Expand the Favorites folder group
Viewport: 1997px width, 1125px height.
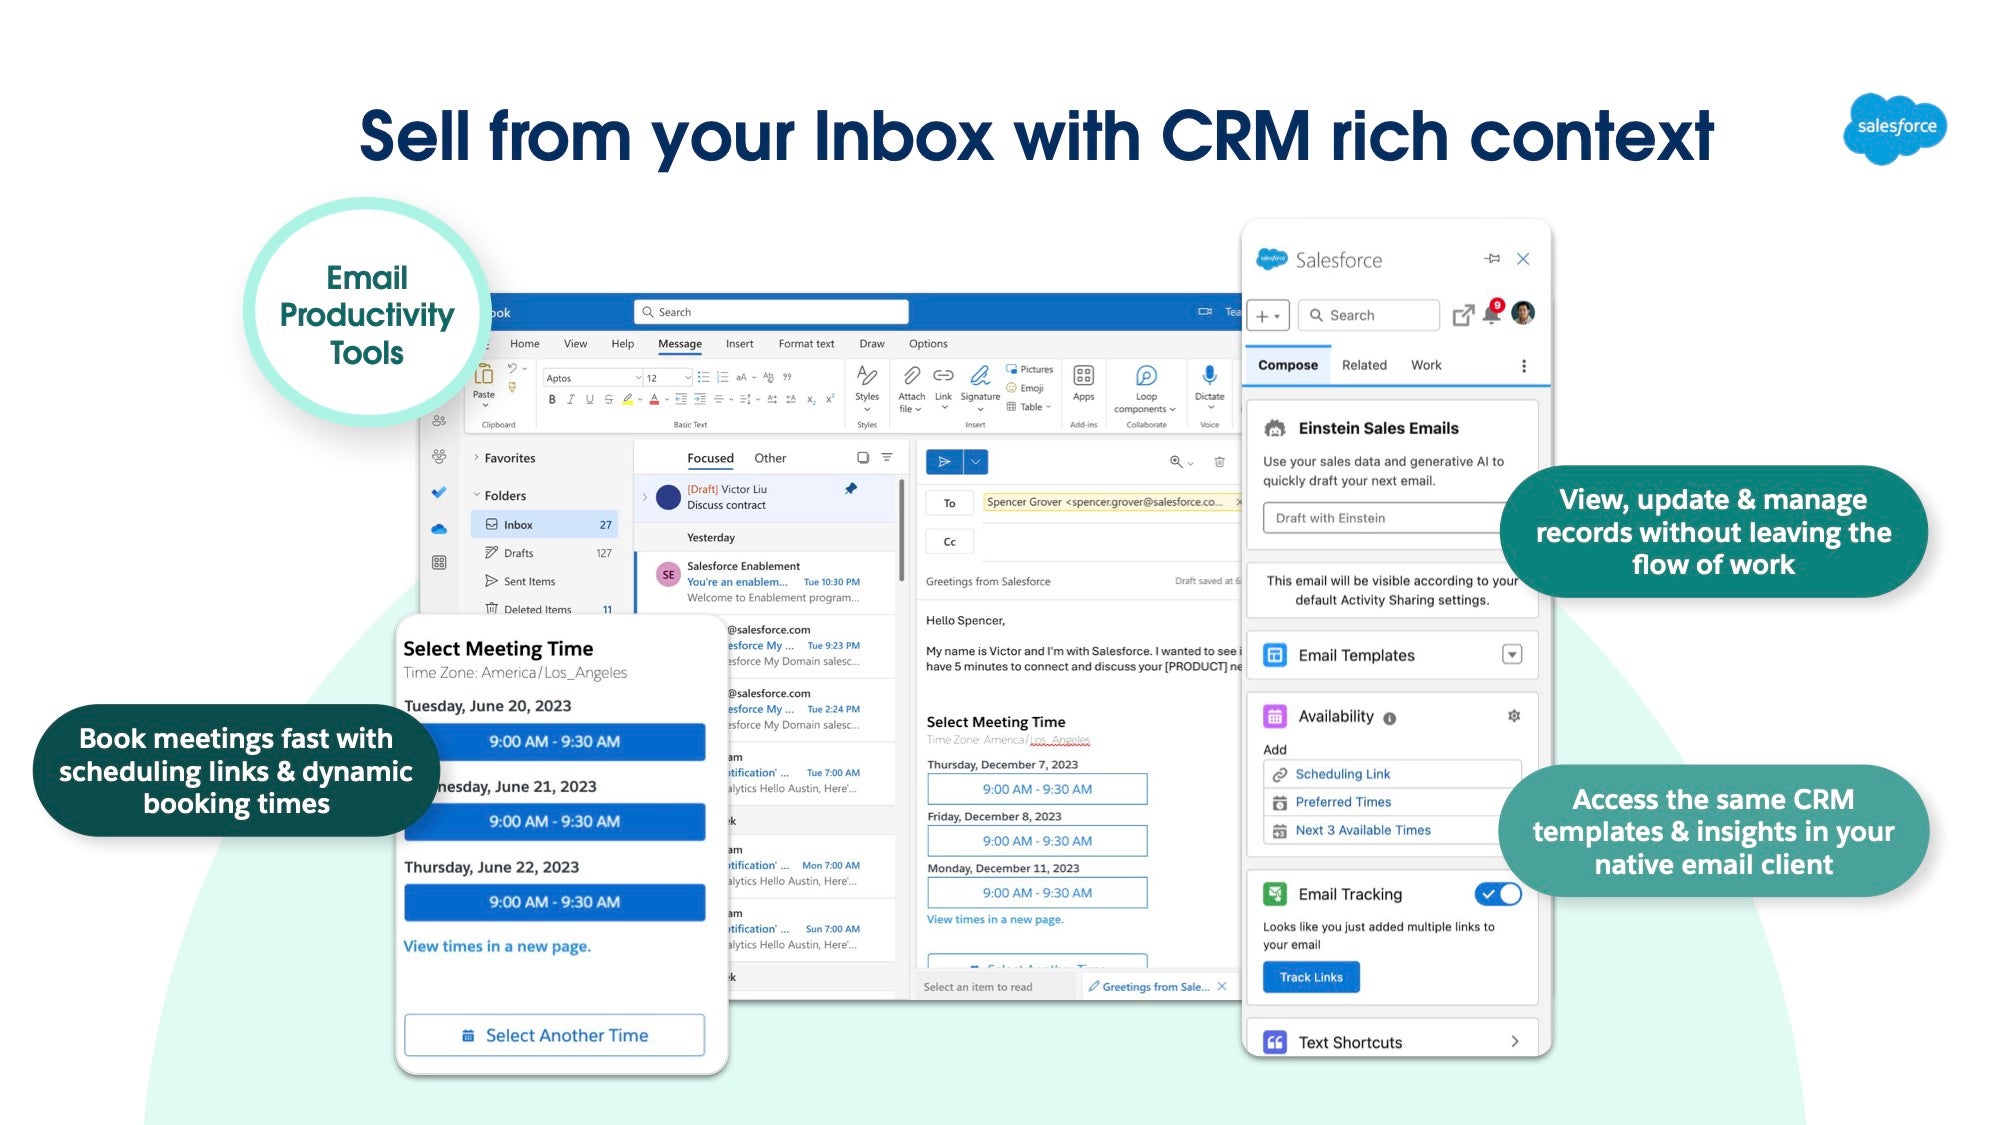476,458
